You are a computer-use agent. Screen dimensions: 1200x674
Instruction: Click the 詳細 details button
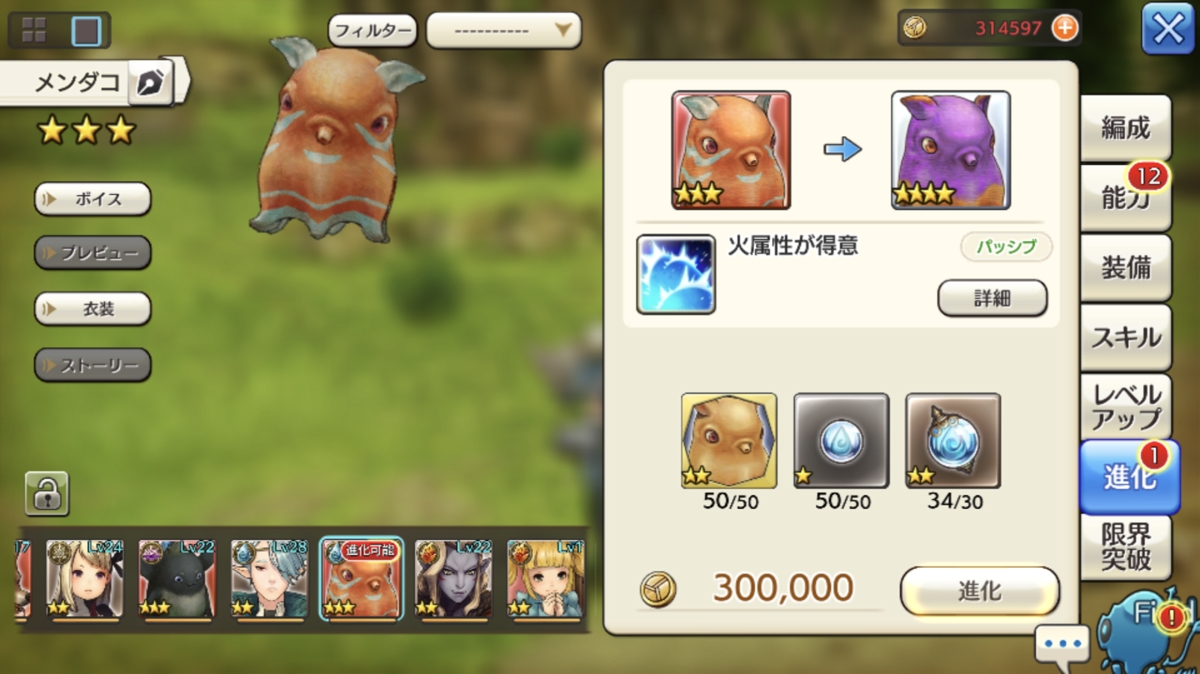(x=992, y=298)
